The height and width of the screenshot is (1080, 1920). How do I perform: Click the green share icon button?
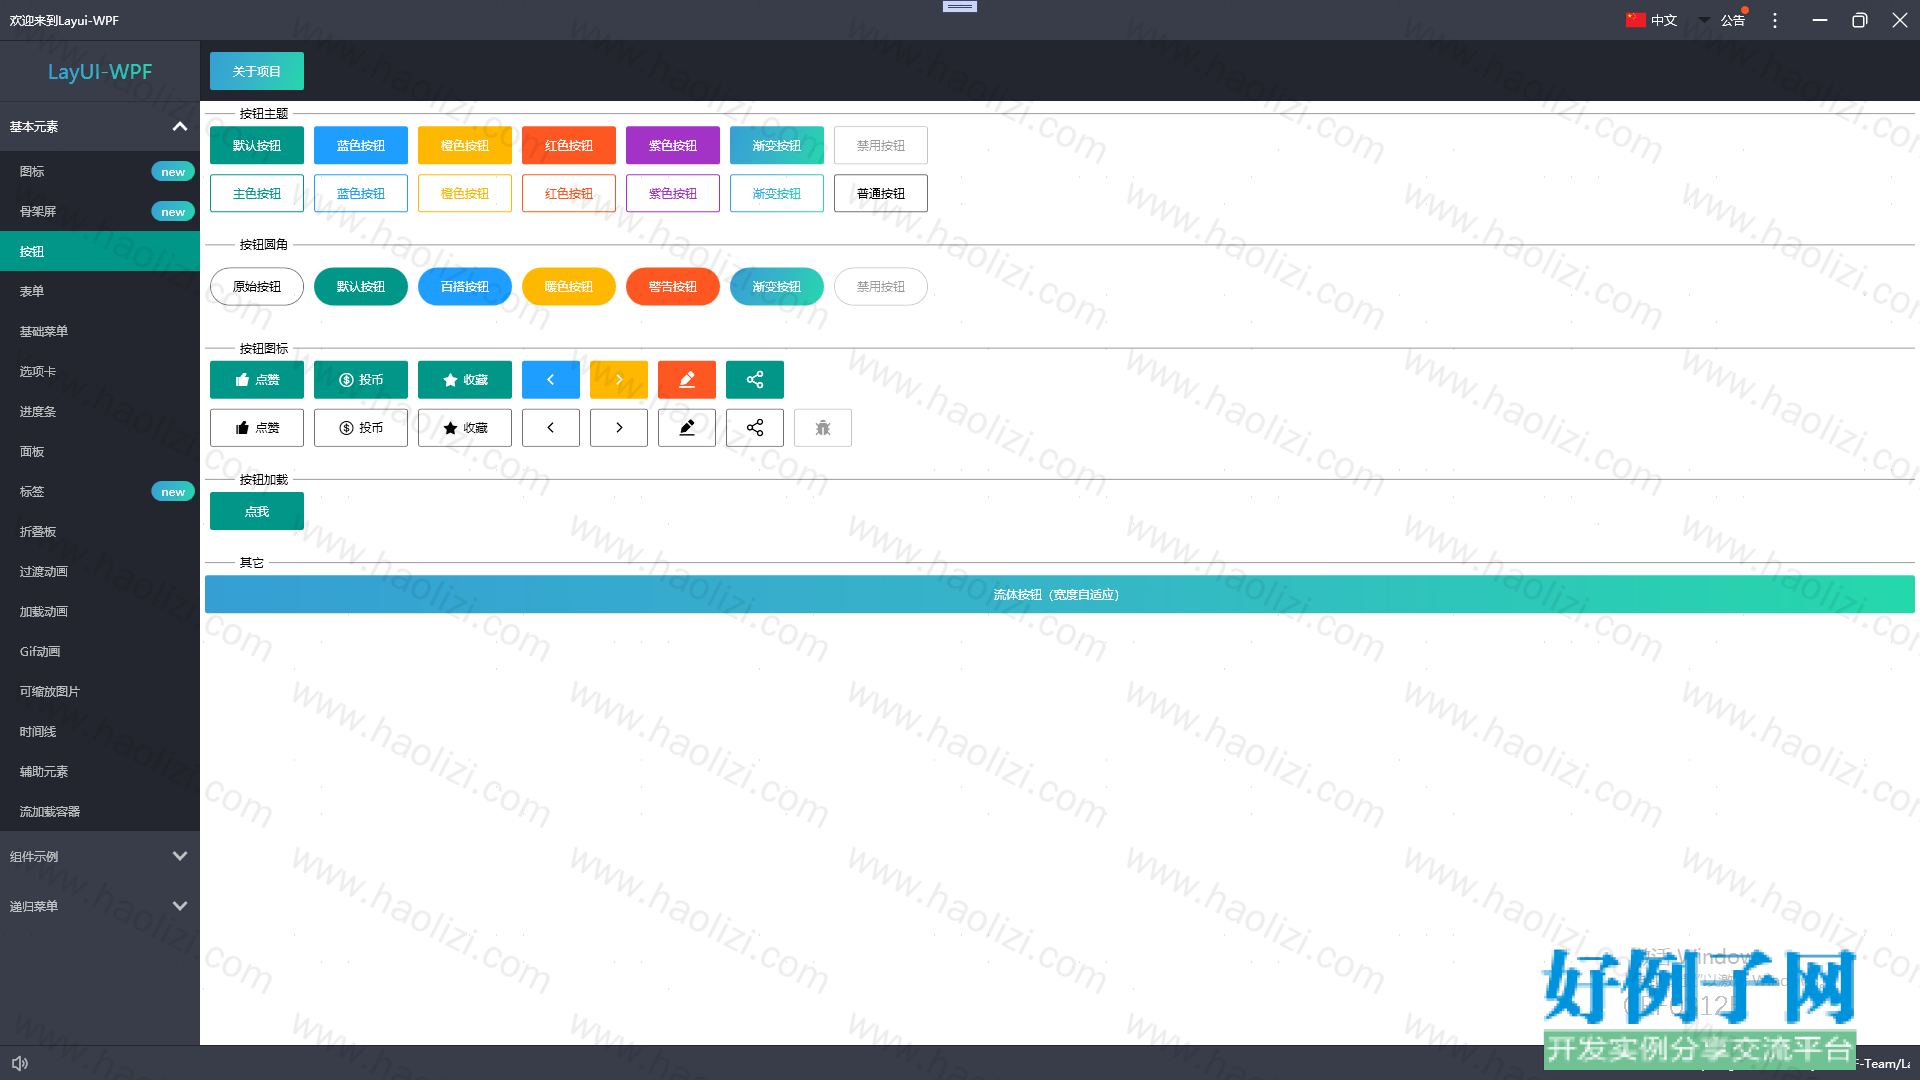pyautogui.click(x=755, y=380)
